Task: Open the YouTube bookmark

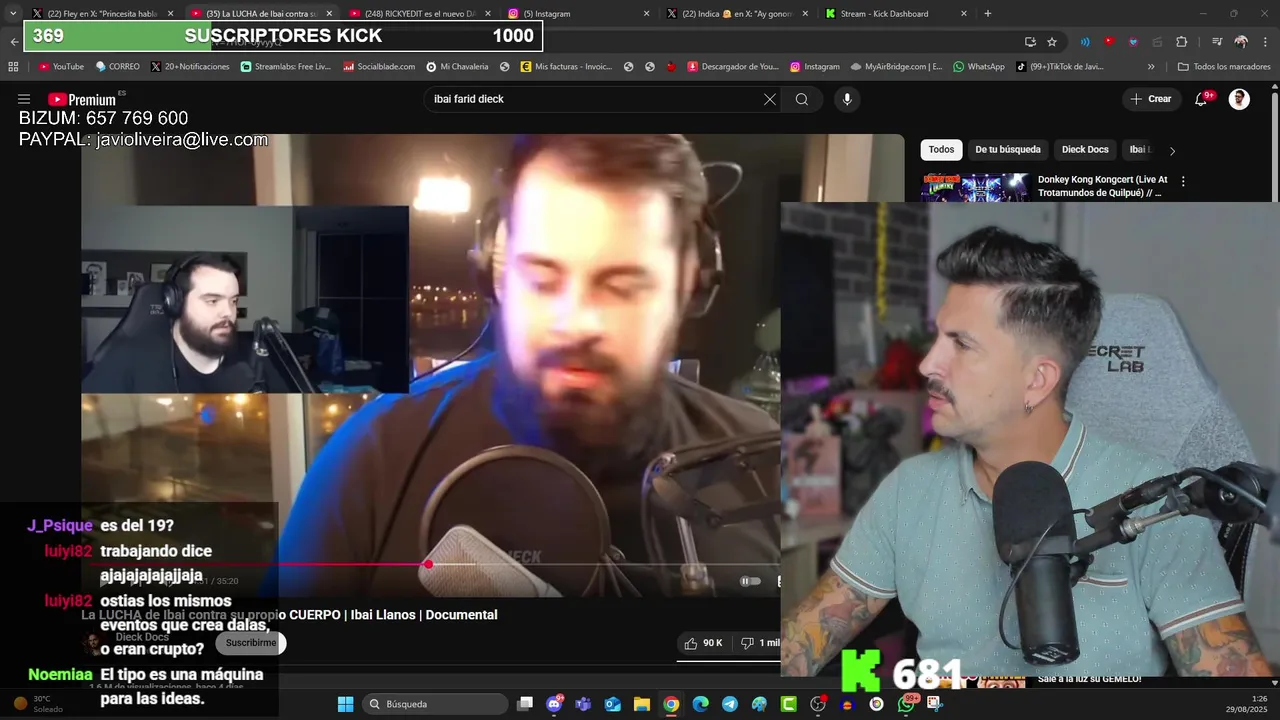Action: (61, 67)
